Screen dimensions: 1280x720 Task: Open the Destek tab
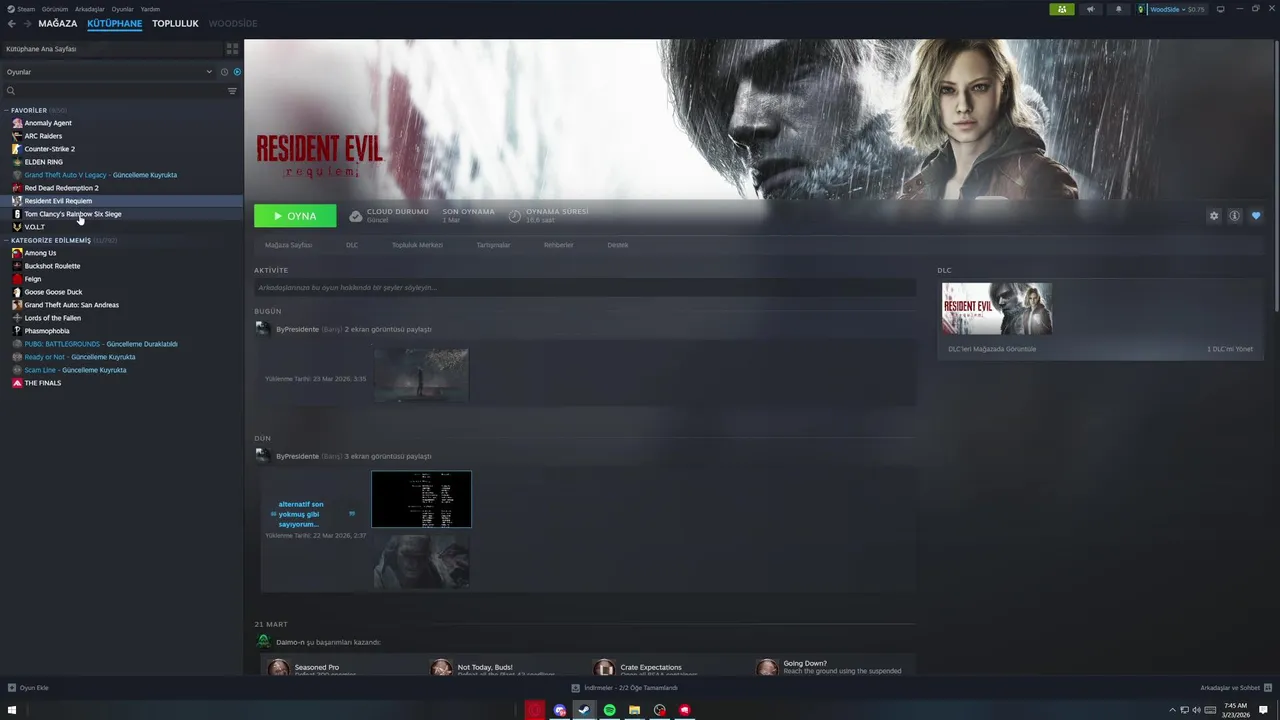click(618, 245)
